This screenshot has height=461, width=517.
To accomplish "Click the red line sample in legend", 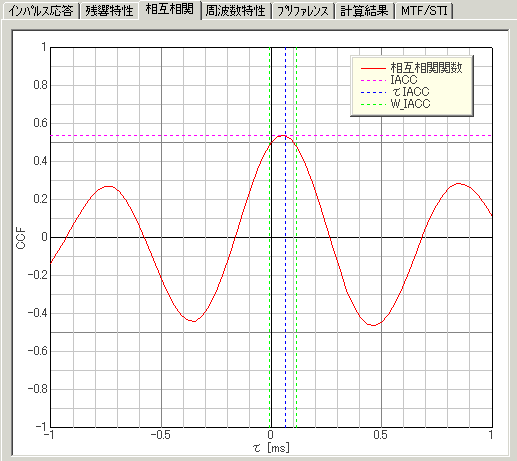I will [373, 68].
